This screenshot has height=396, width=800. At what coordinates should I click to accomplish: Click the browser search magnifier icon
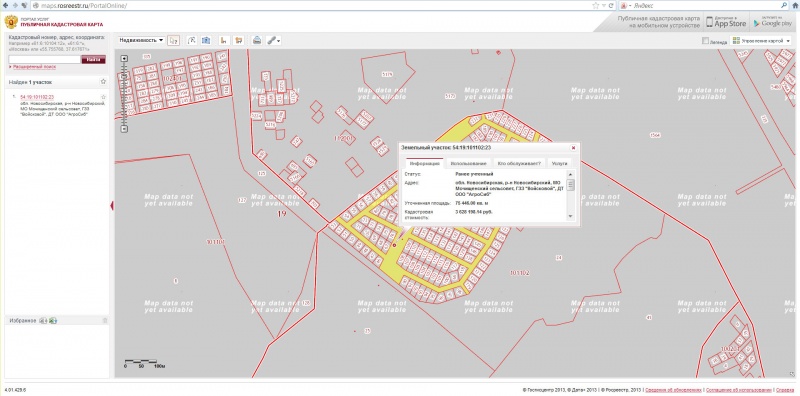pos(784,5)
